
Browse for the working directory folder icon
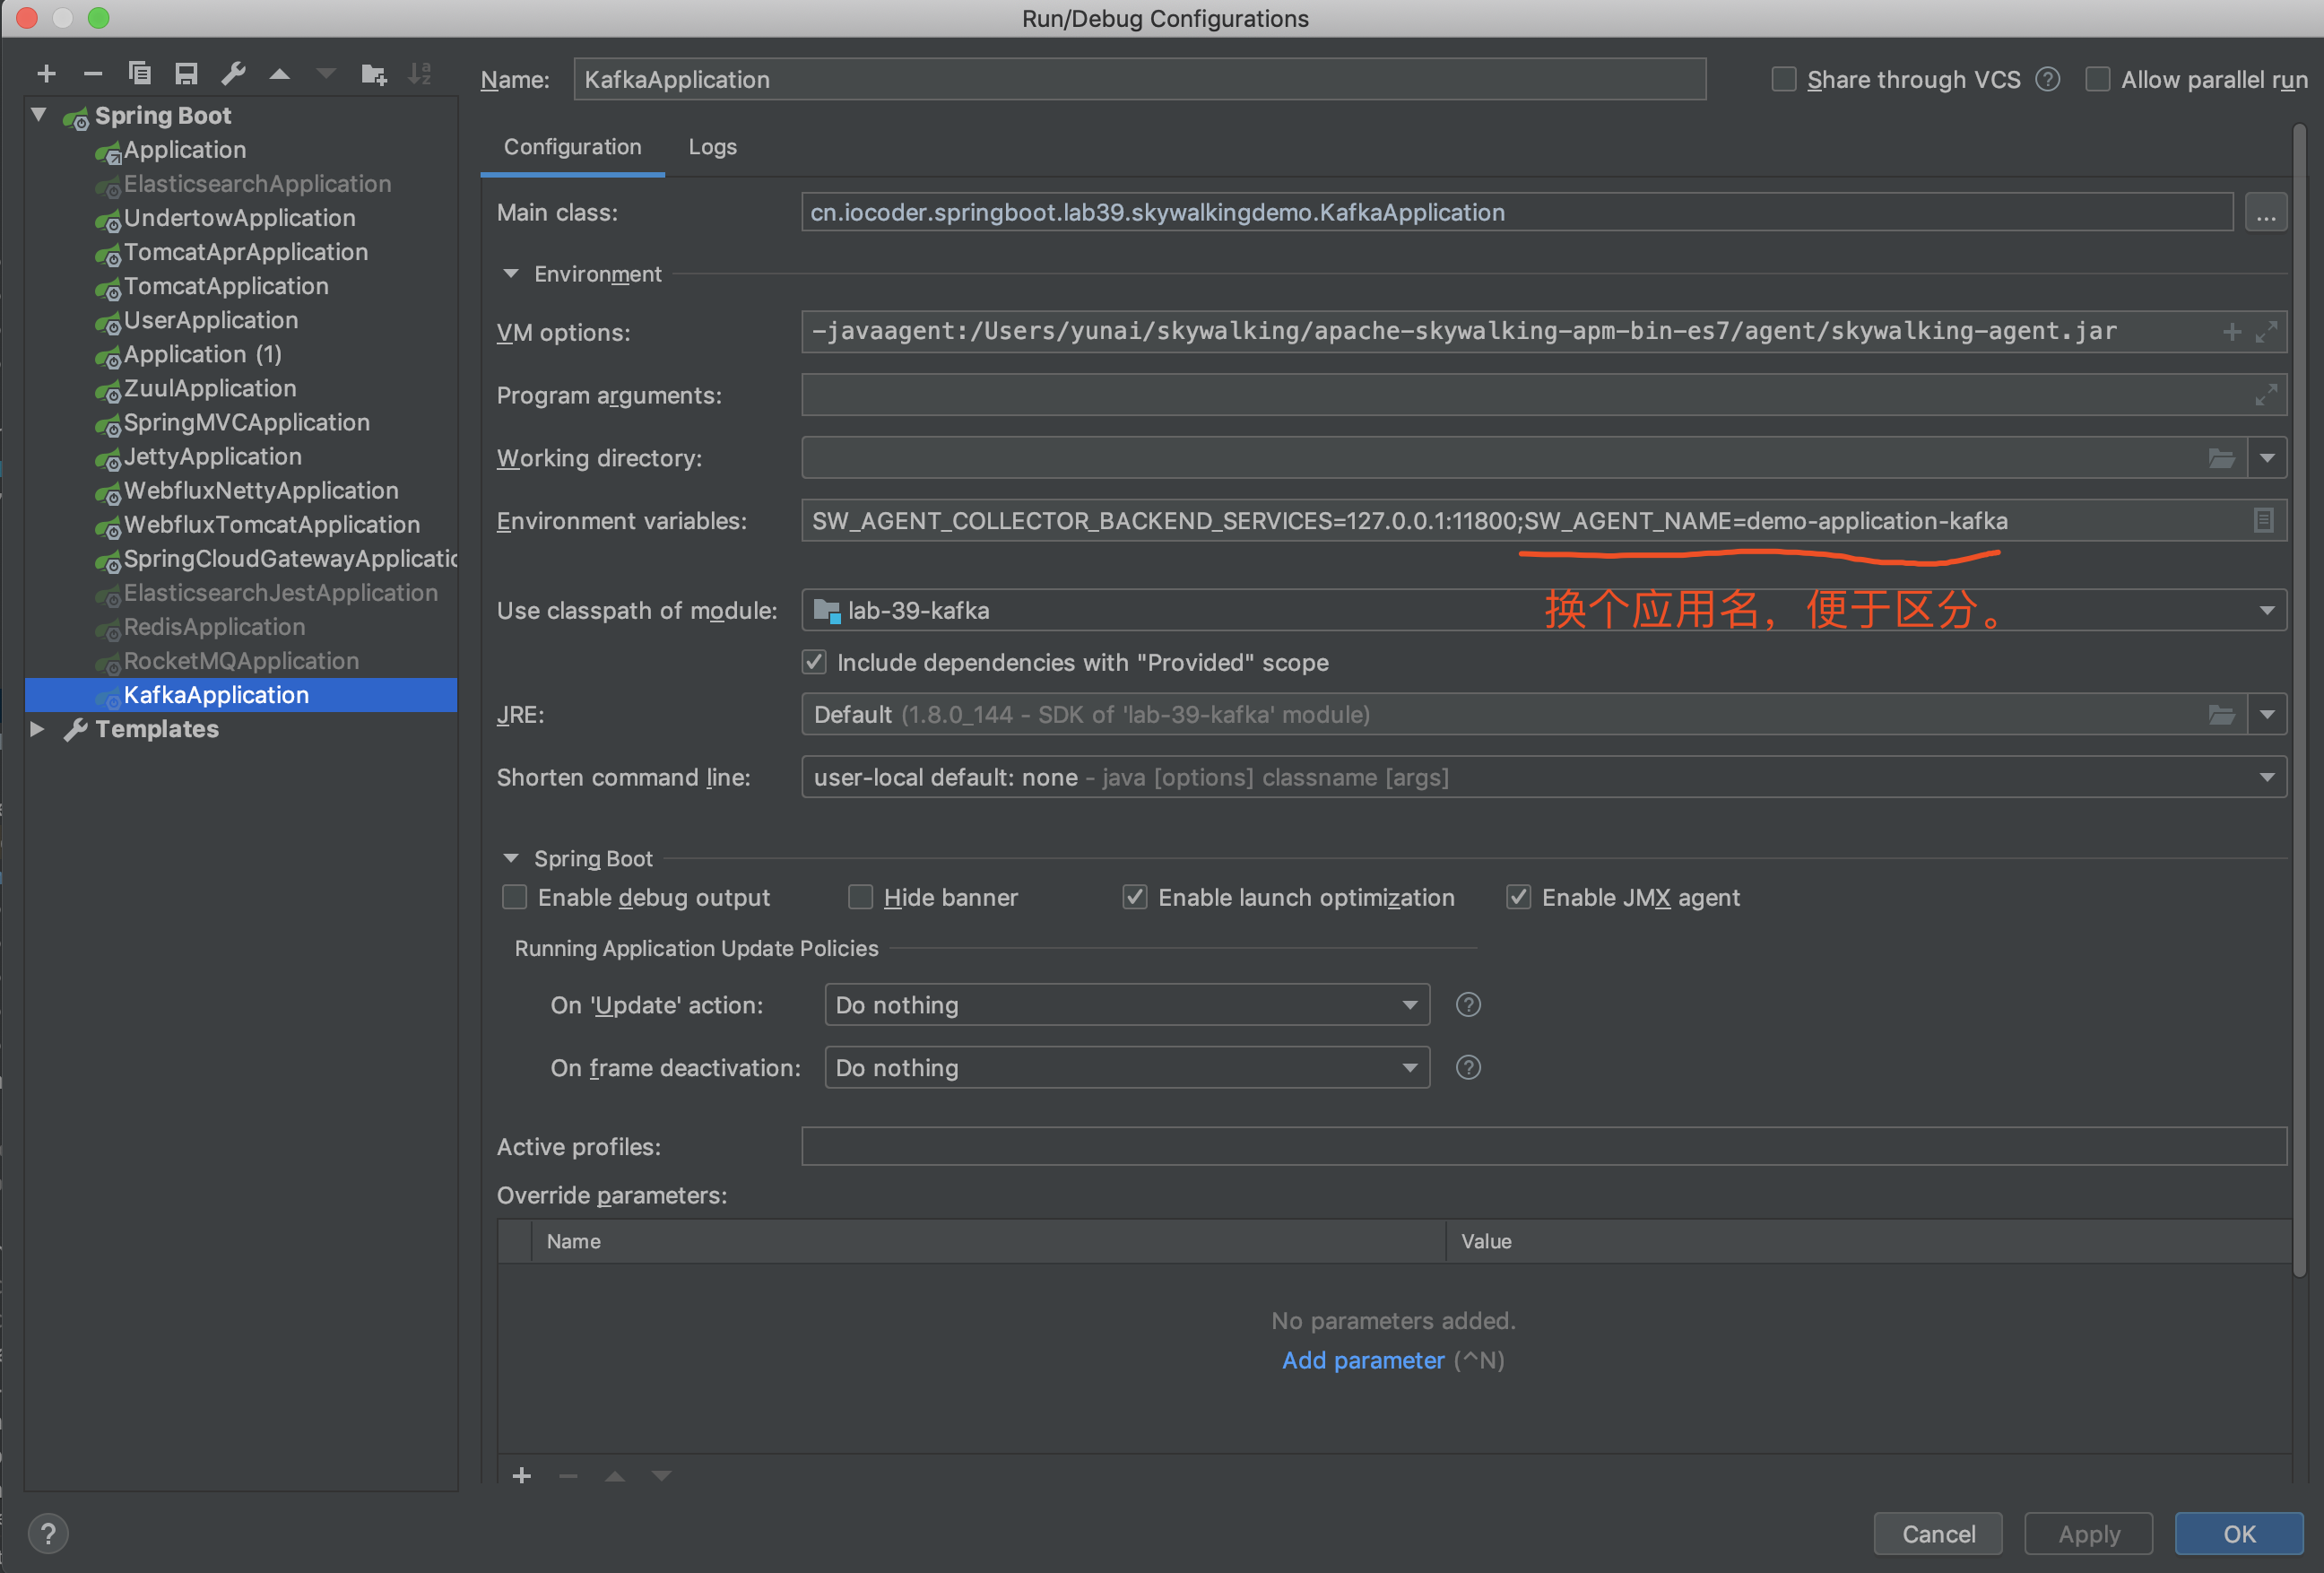(2221, 458)
